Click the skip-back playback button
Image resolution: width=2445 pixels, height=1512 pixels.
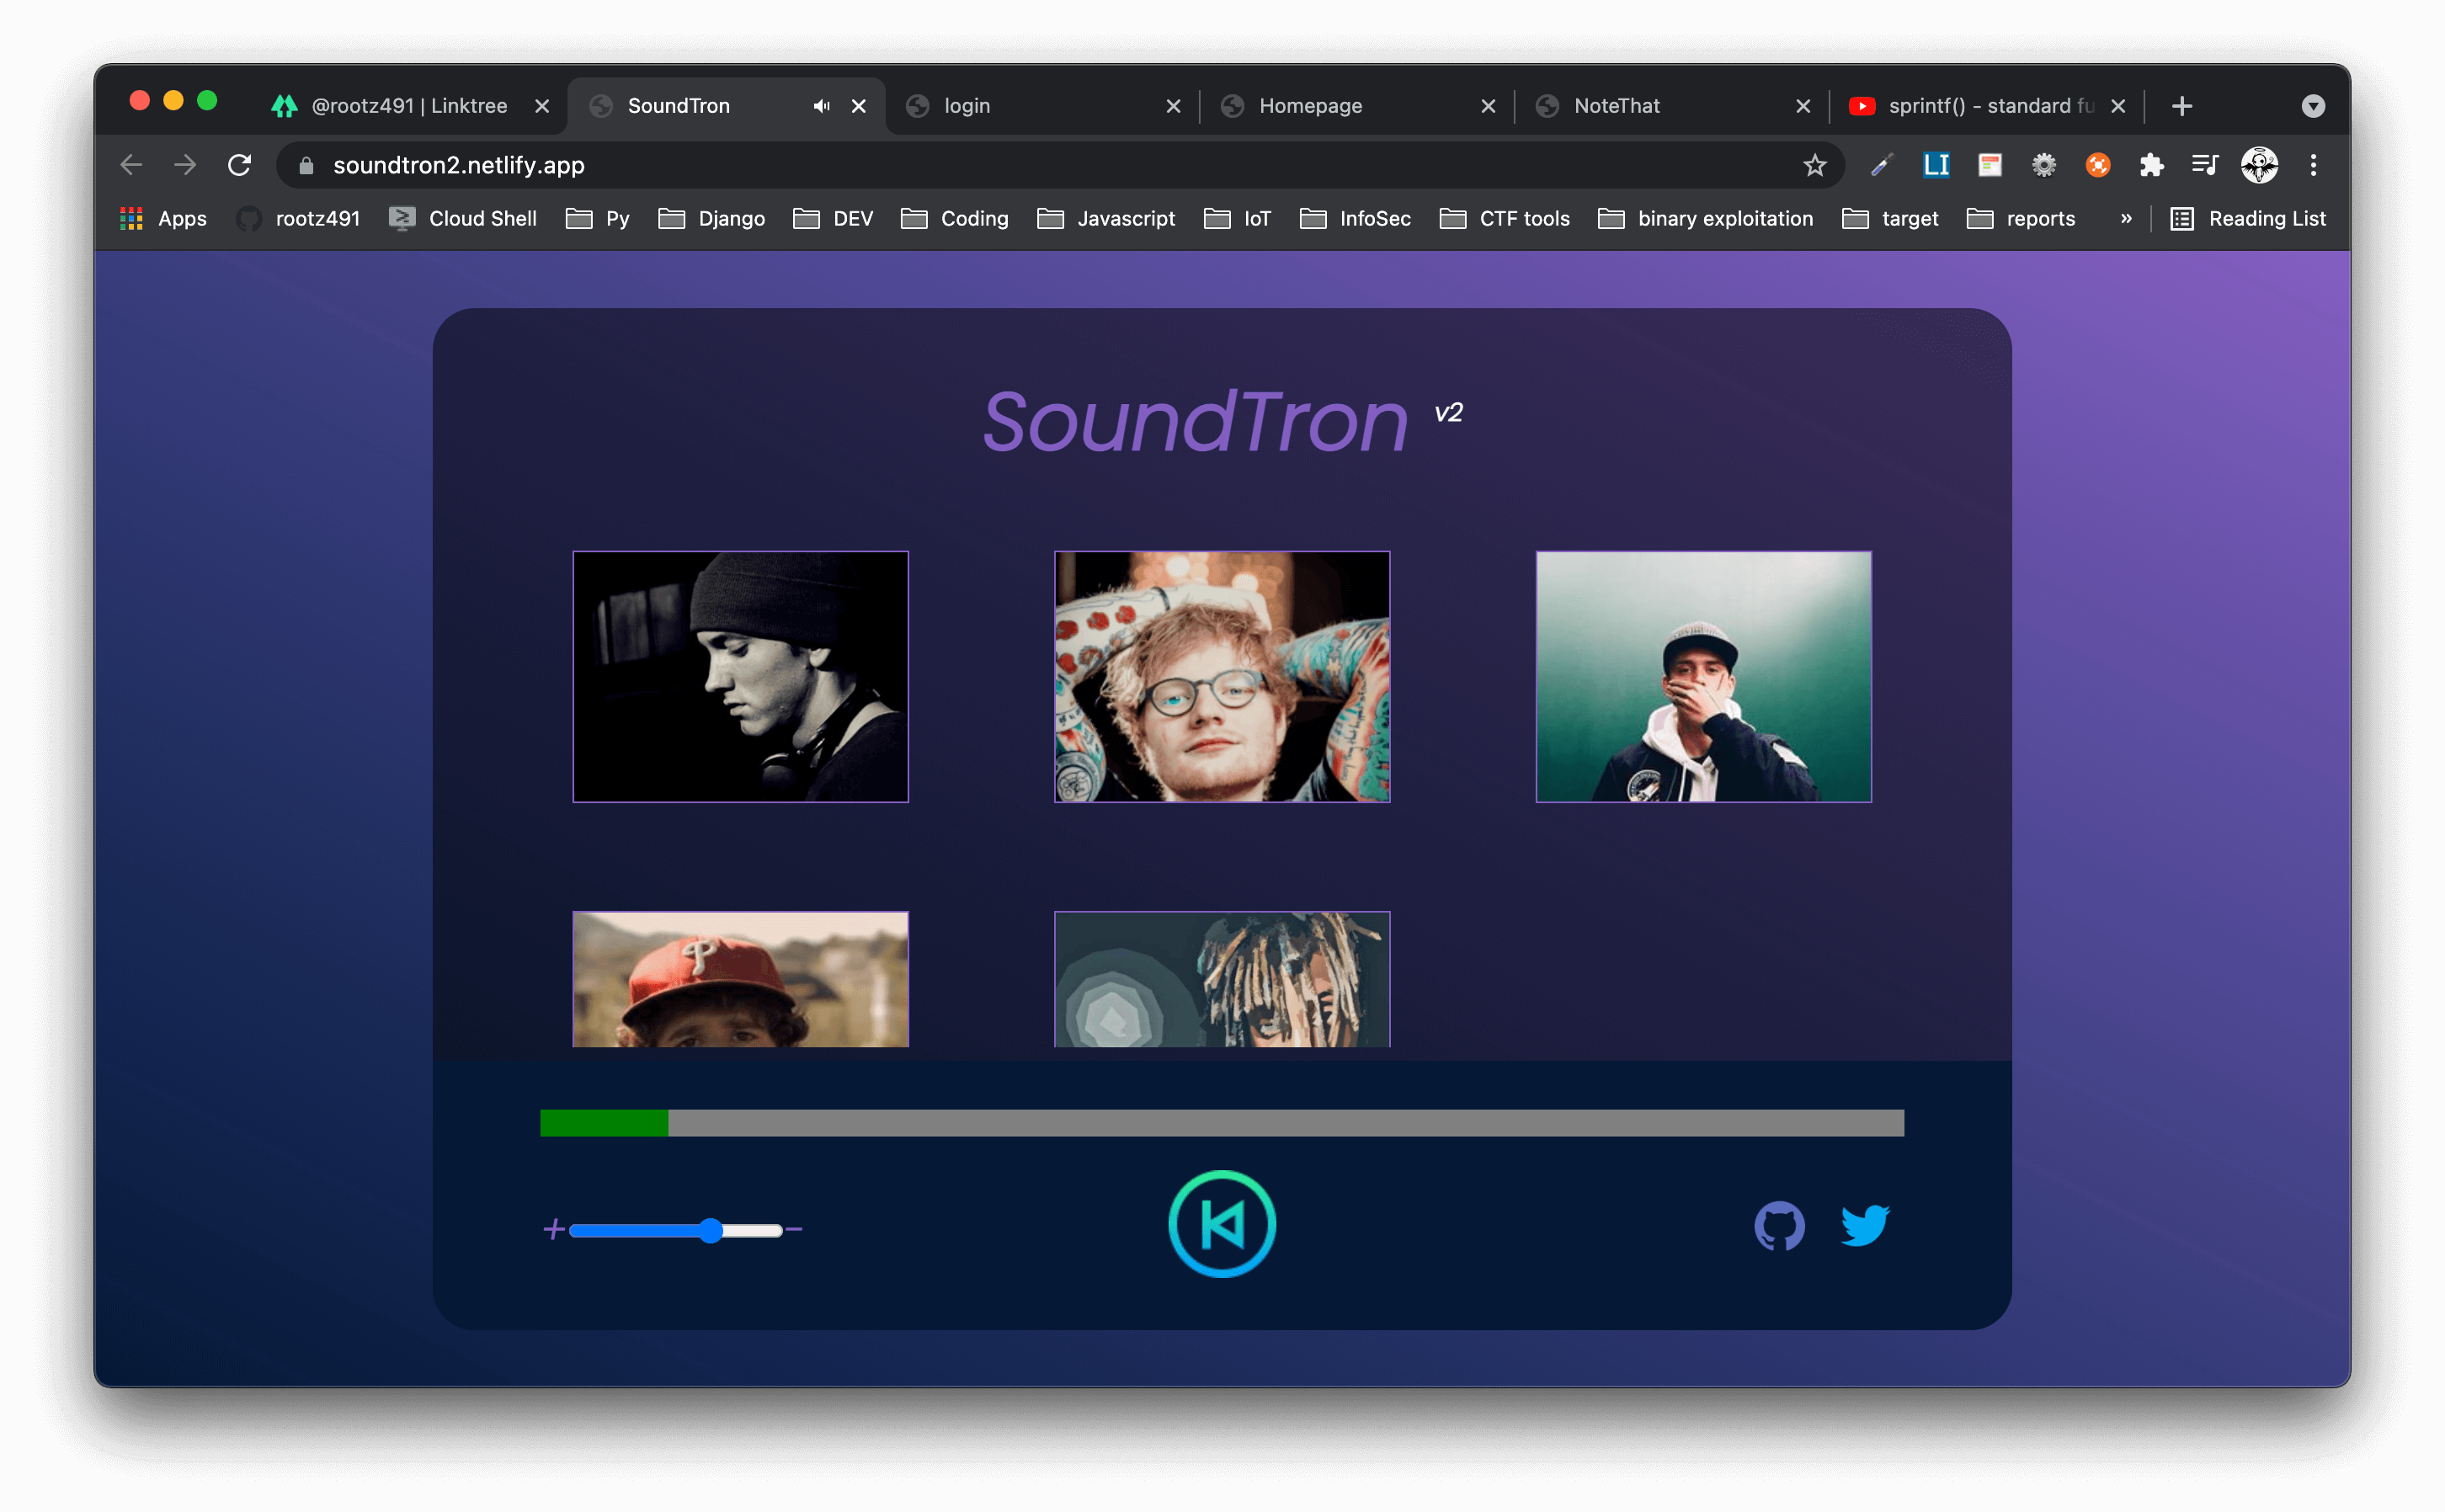[x=1222, y=1224]
